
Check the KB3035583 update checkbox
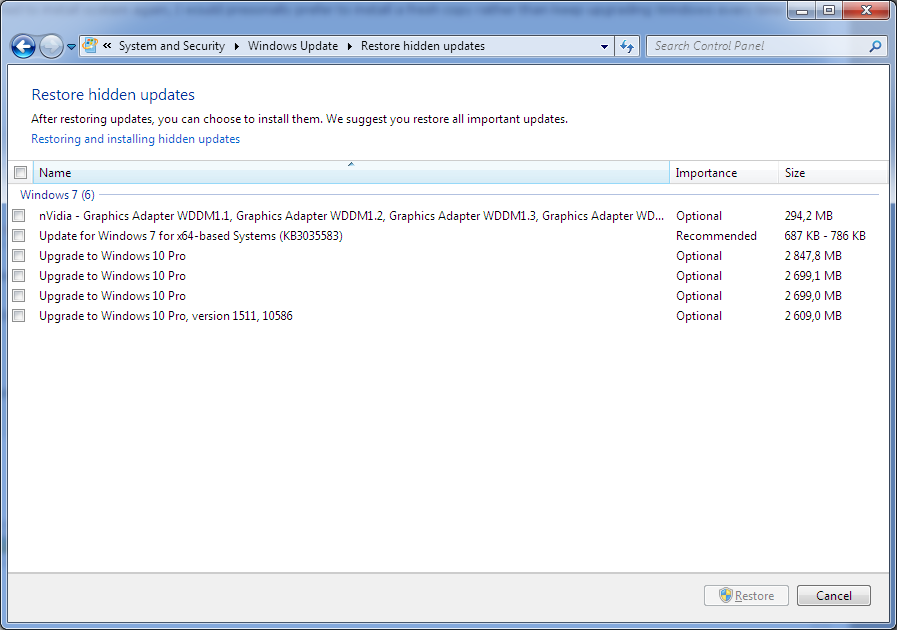tap(19, 236)
